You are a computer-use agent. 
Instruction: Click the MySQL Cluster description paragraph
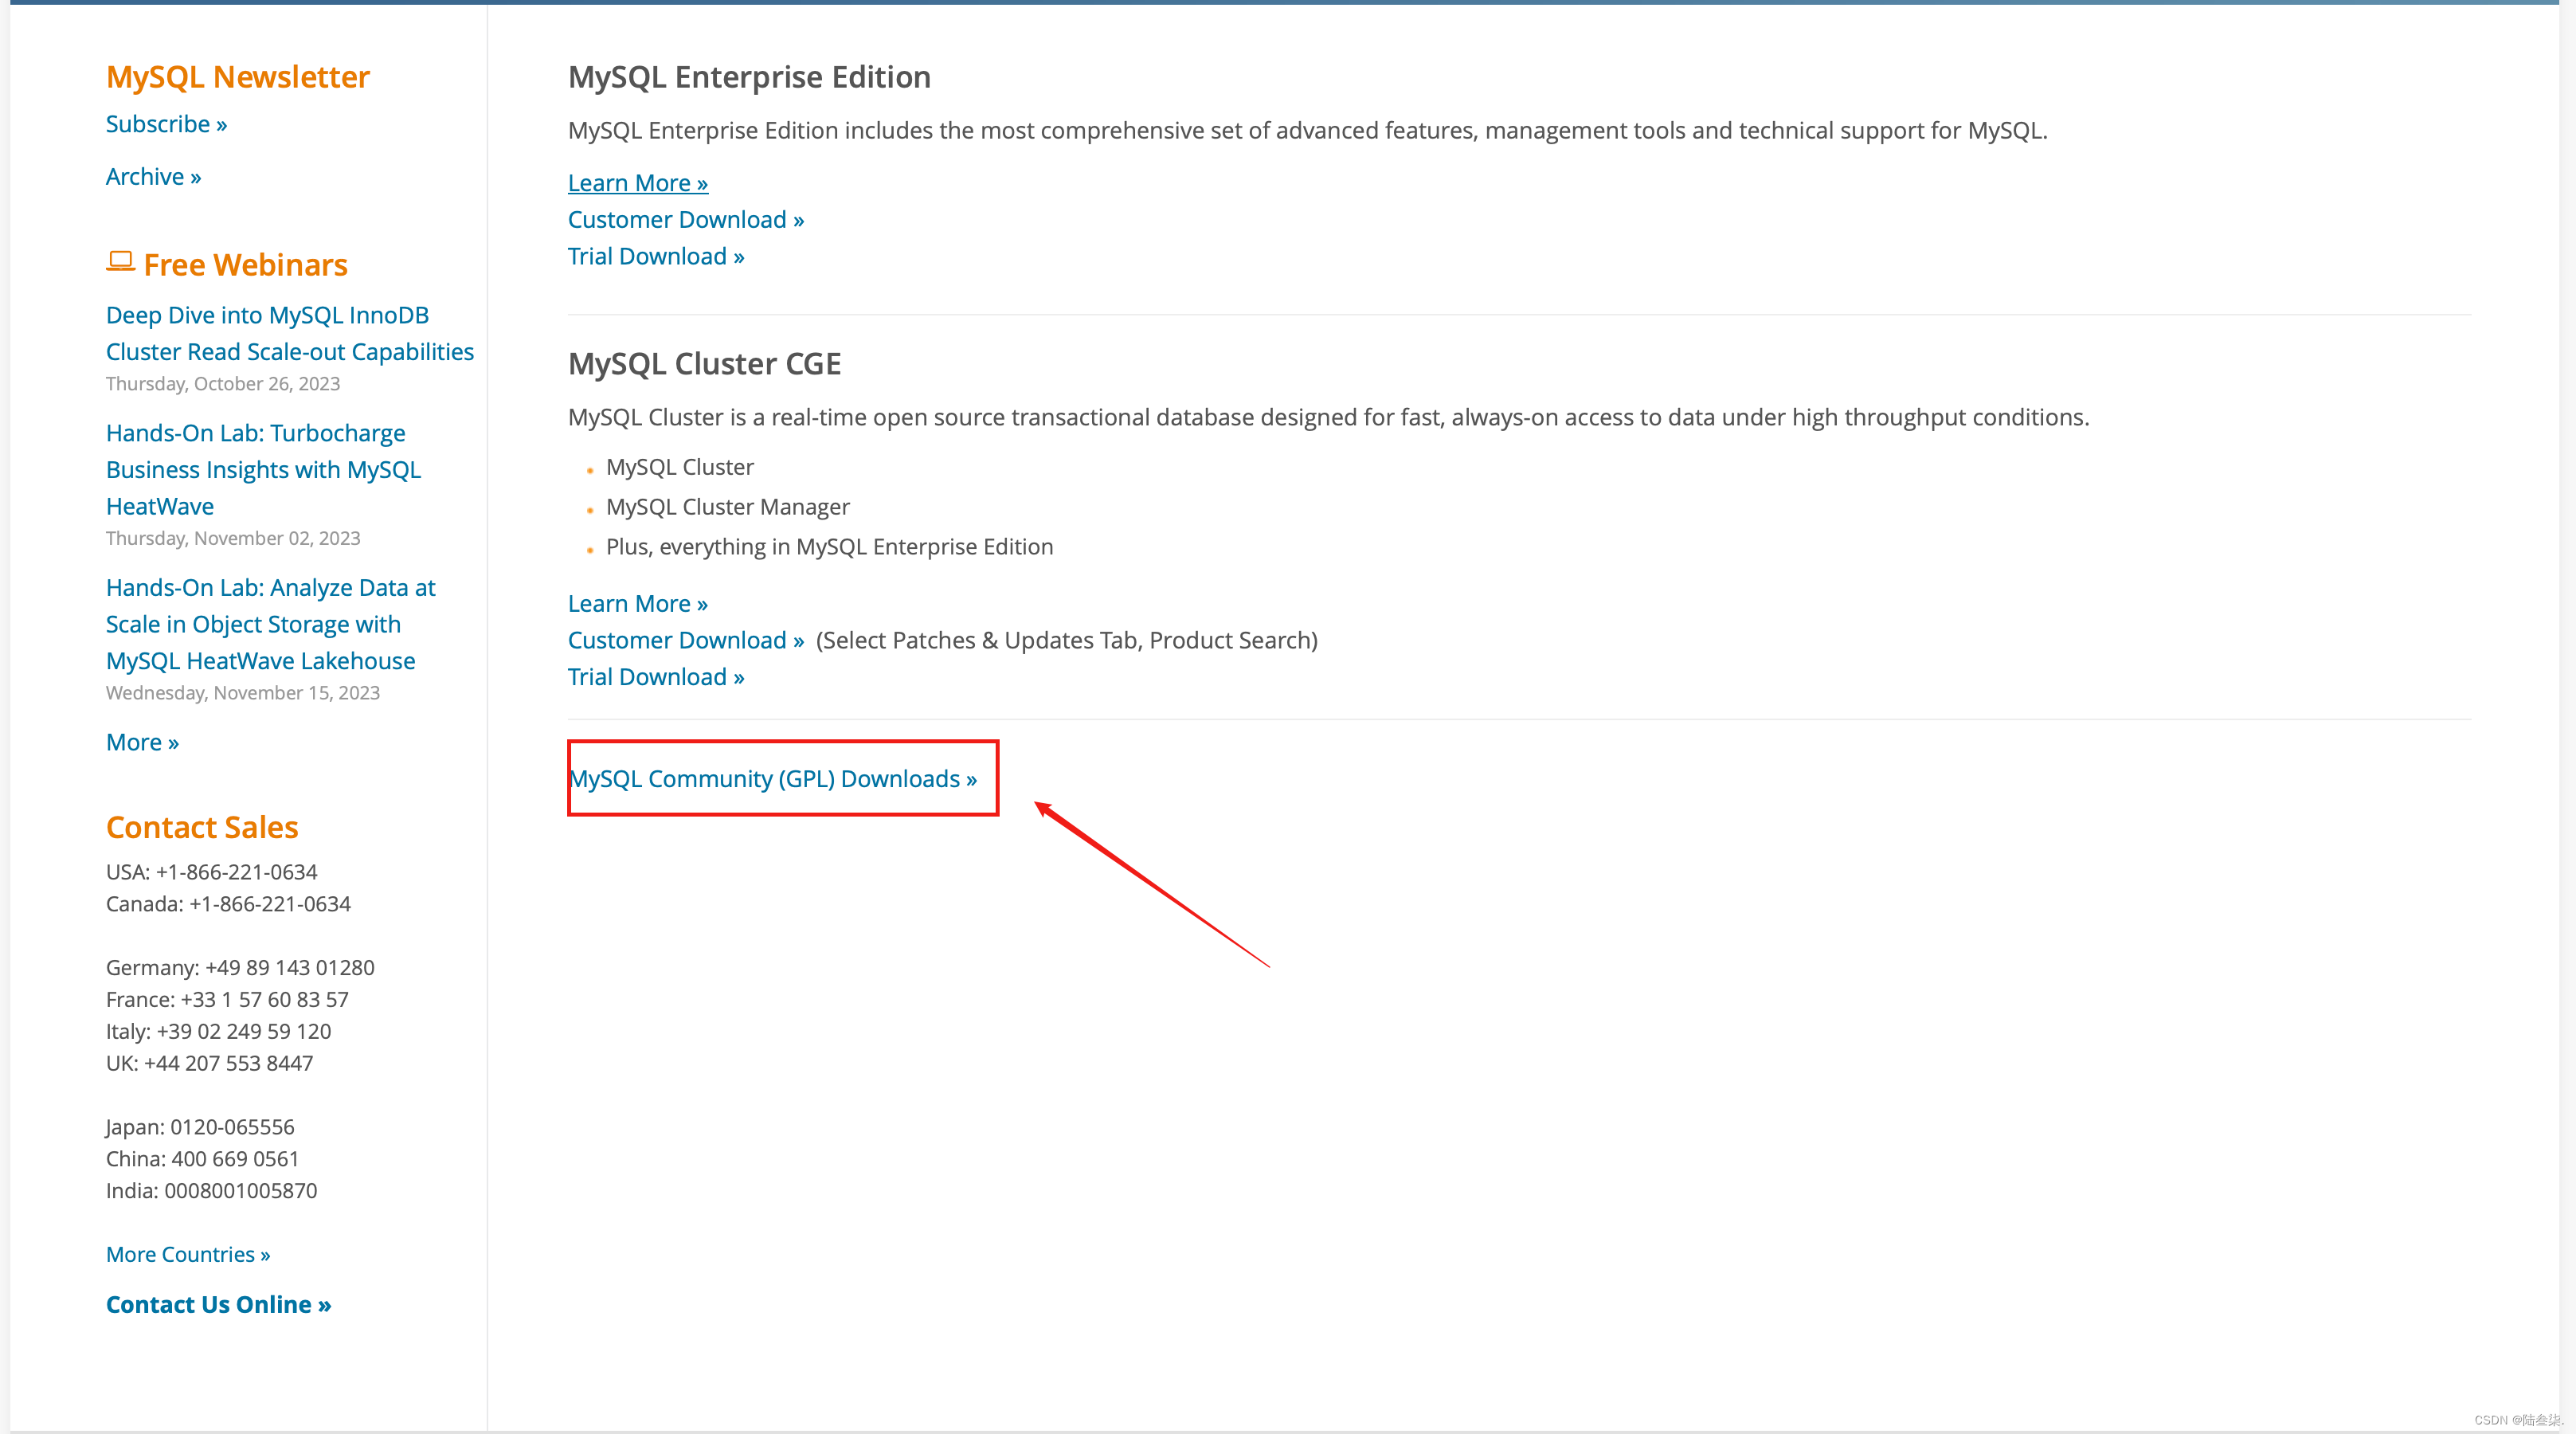tap(1328, 418)
